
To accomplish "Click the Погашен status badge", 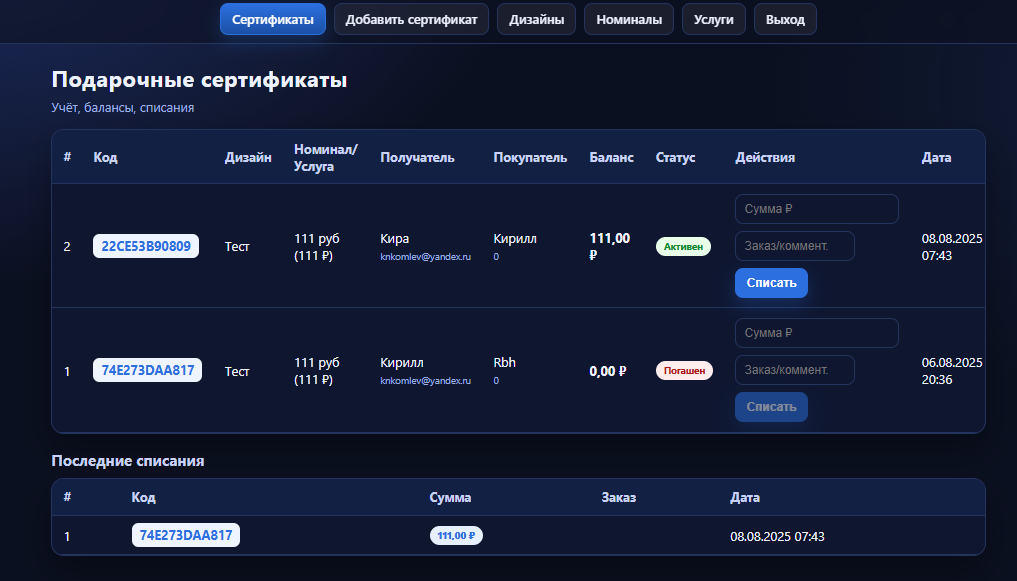I will point(684,369).
